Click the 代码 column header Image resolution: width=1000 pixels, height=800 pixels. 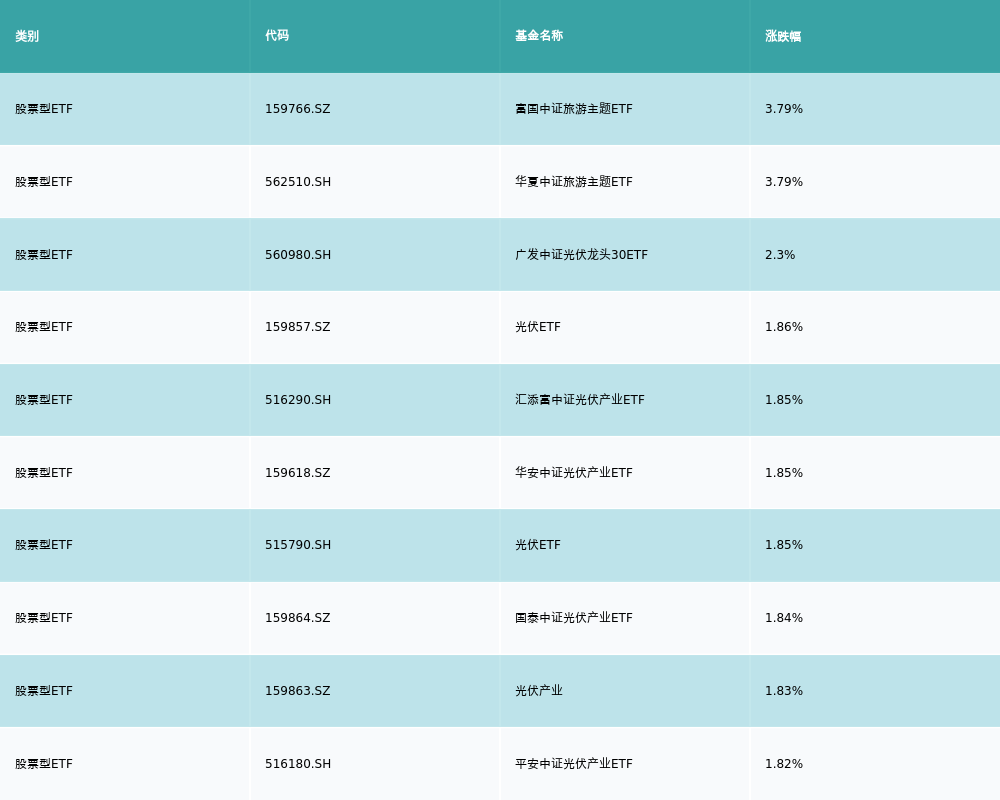(x=275, y=36)
